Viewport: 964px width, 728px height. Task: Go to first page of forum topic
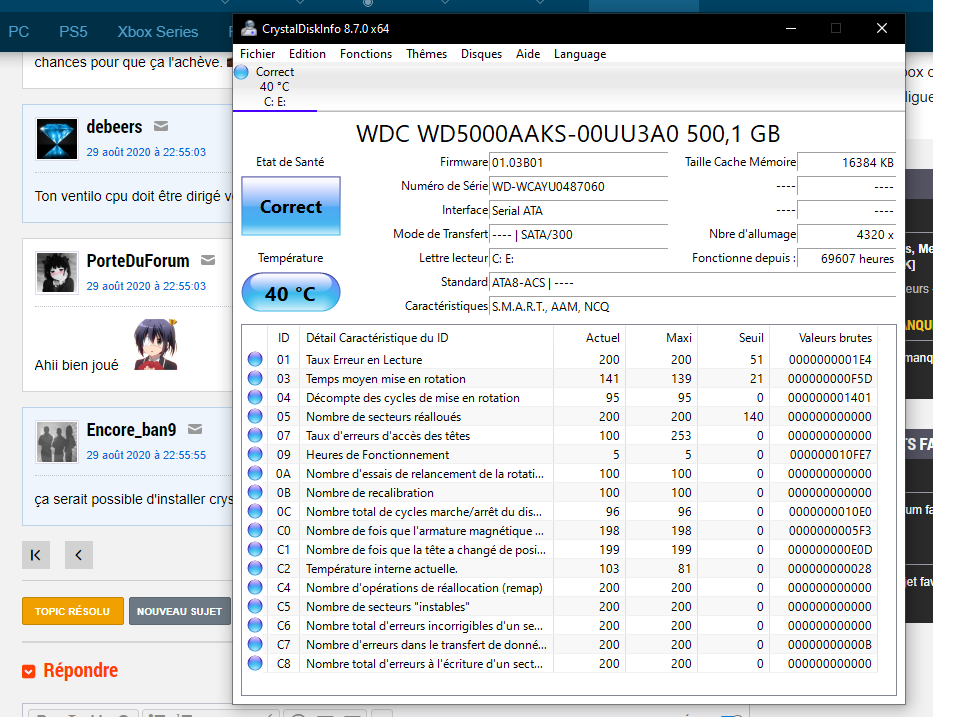click(x=36, y=555)
